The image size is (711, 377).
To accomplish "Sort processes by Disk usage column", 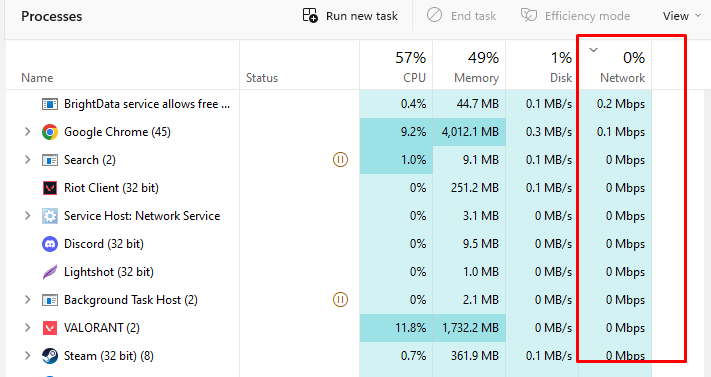I will (x=561, y=78).
